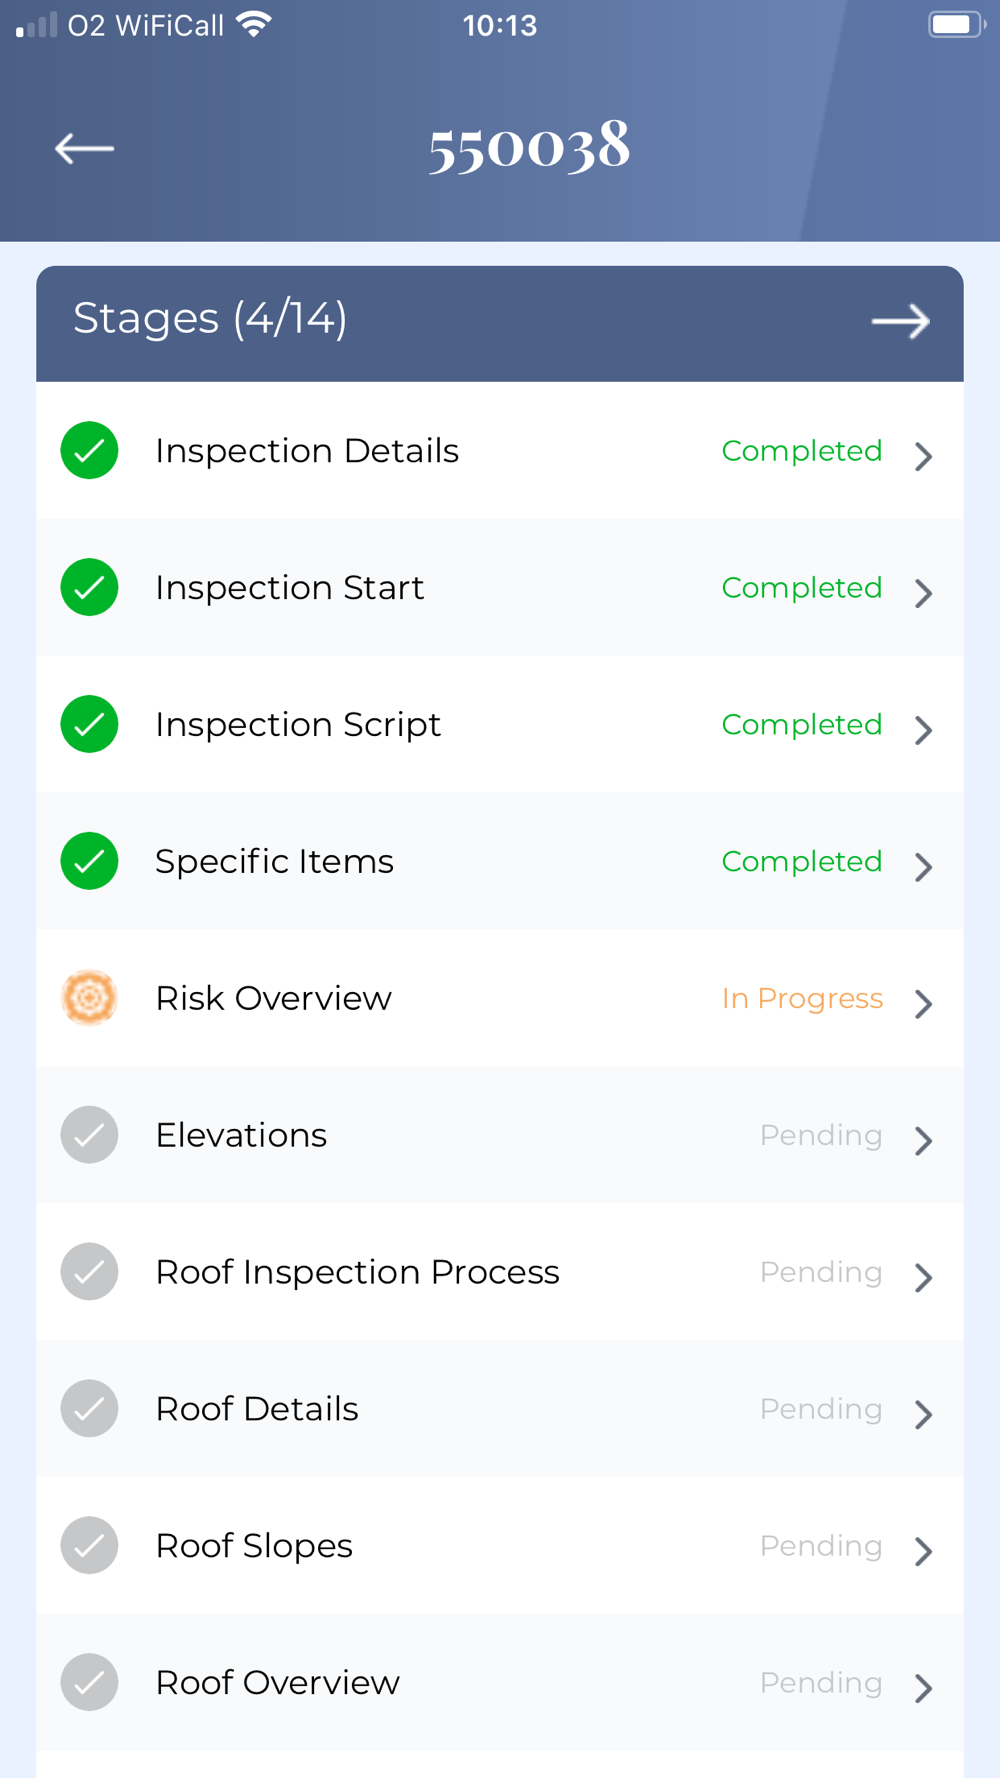Tap the Stages (4/14) progress header
1000x1778 pixels.
tap(210, 319)
